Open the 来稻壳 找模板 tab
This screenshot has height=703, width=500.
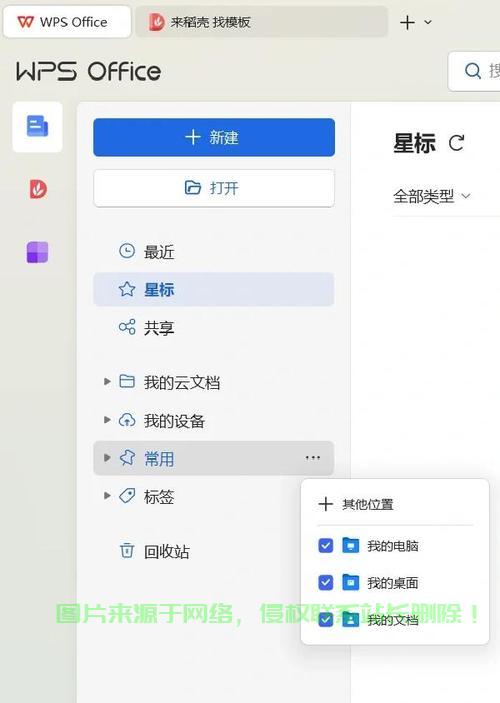pyautogui.click(x=261, y=22)
